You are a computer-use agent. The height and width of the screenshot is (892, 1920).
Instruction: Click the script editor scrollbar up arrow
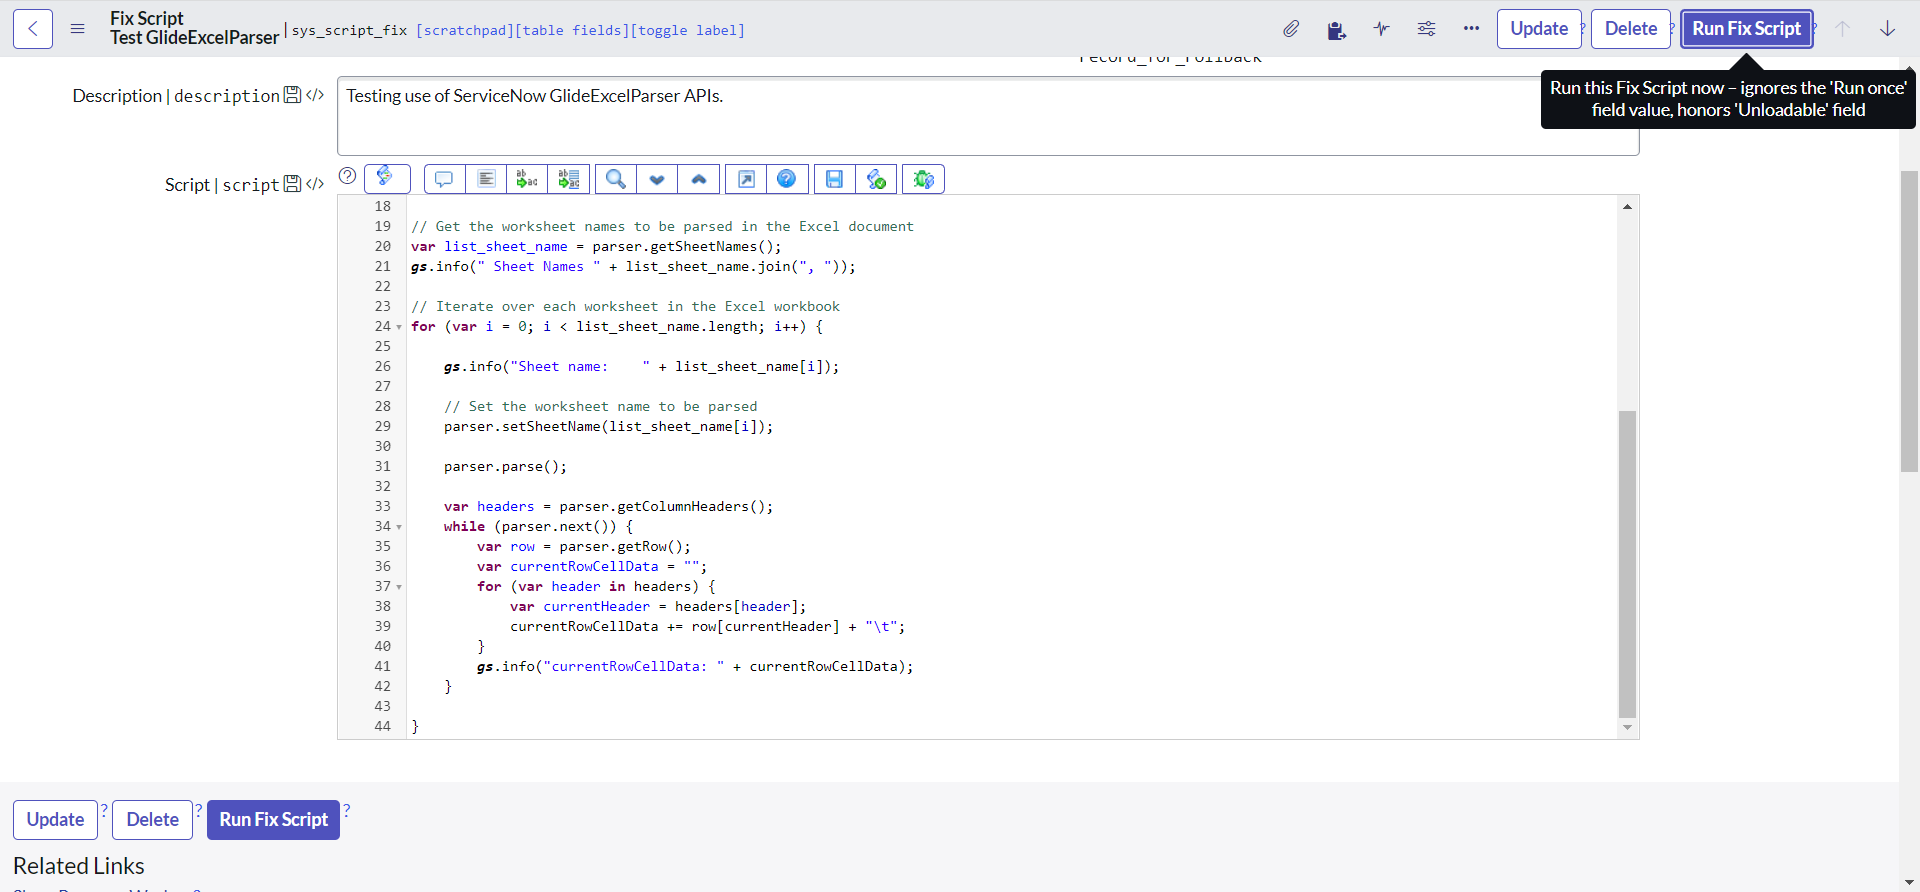point(1627,206)
